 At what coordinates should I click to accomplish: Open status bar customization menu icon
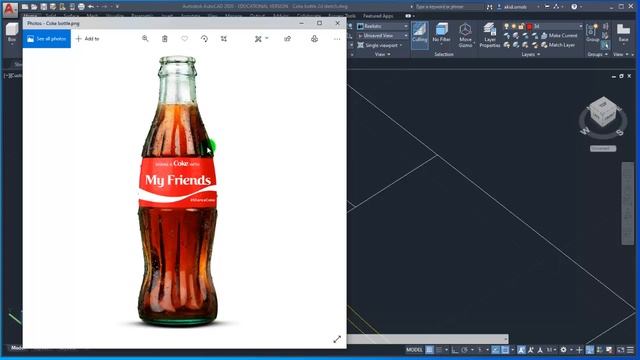coord(631,350)
